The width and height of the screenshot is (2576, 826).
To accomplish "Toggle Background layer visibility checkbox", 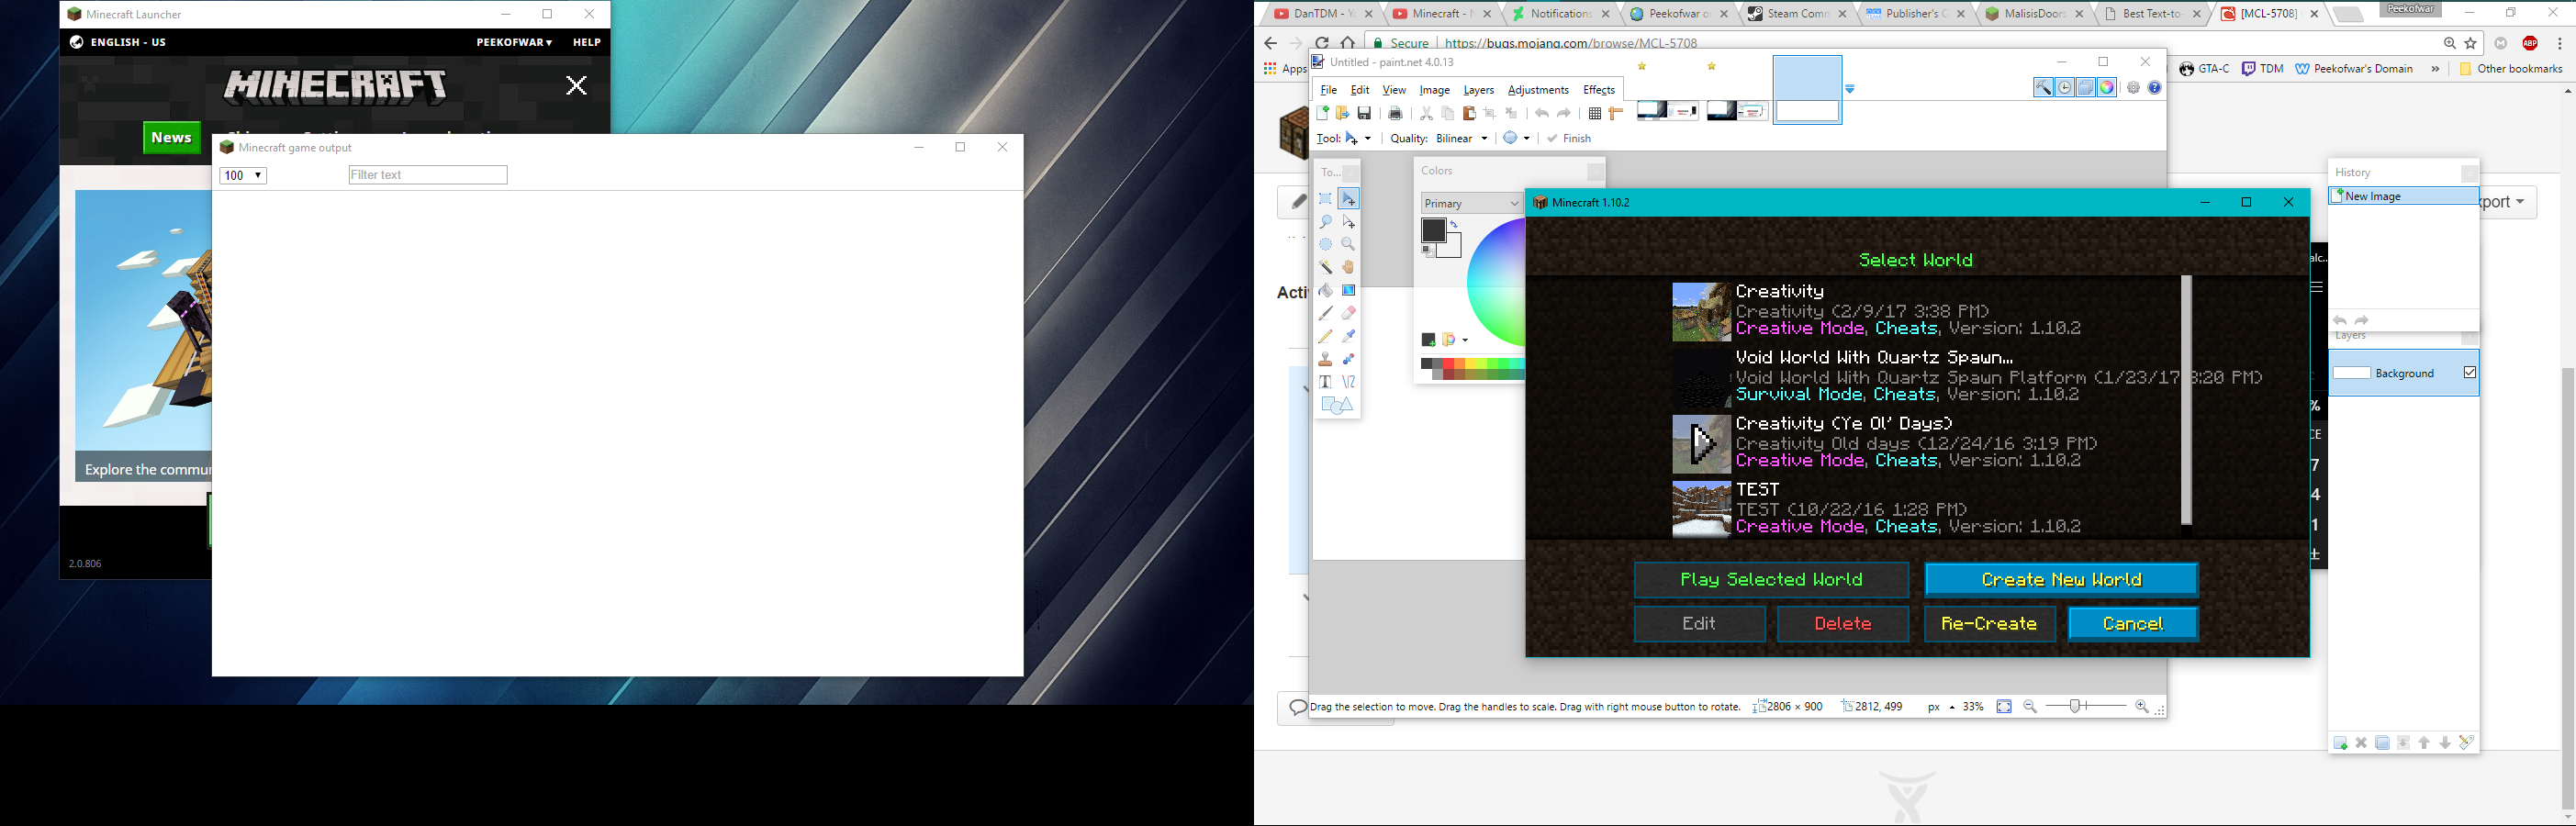I will [x=2469, y=373].
